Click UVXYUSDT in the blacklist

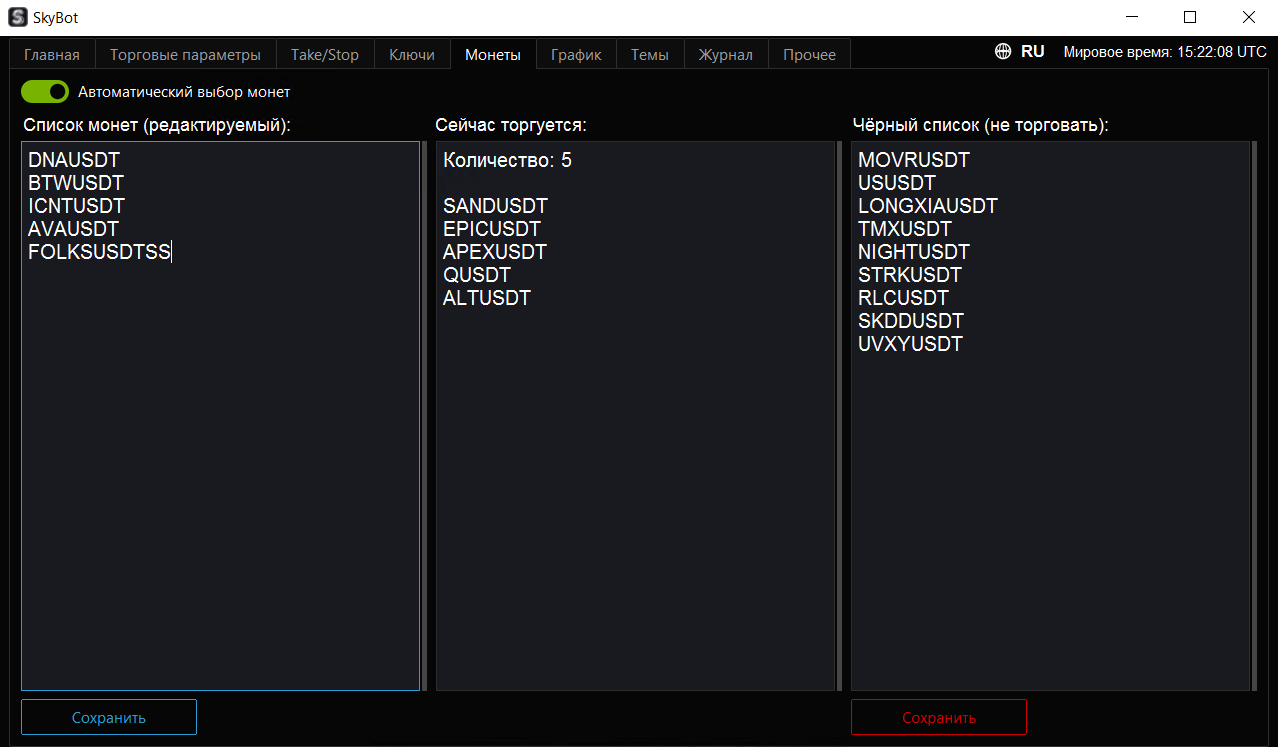click(910, 344)
